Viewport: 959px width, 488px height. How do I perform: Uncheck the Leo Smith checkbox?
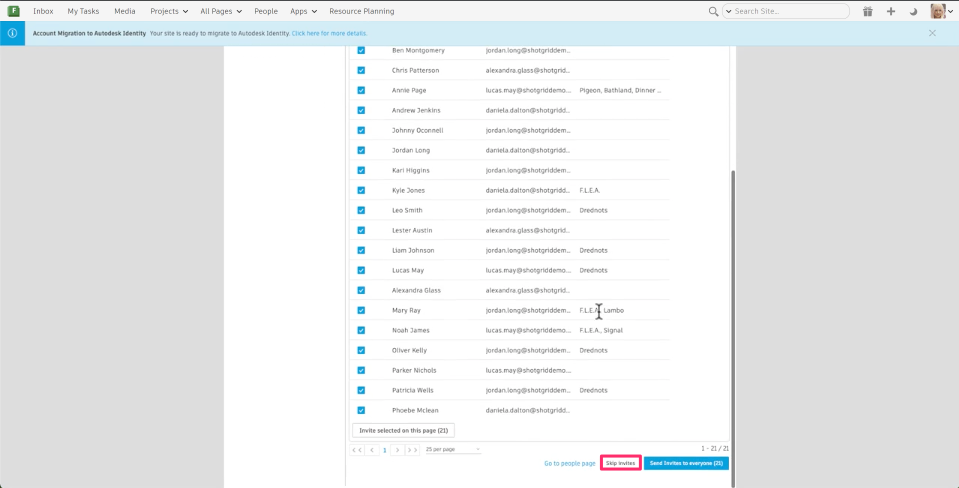361,210
